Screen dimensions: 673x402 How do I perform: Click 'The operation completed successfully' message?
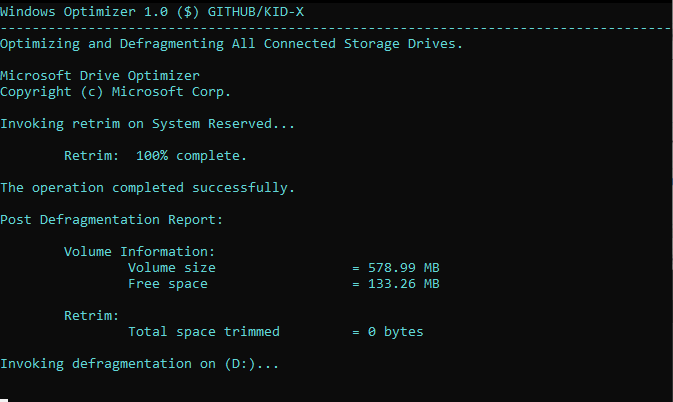pos(147,188)
